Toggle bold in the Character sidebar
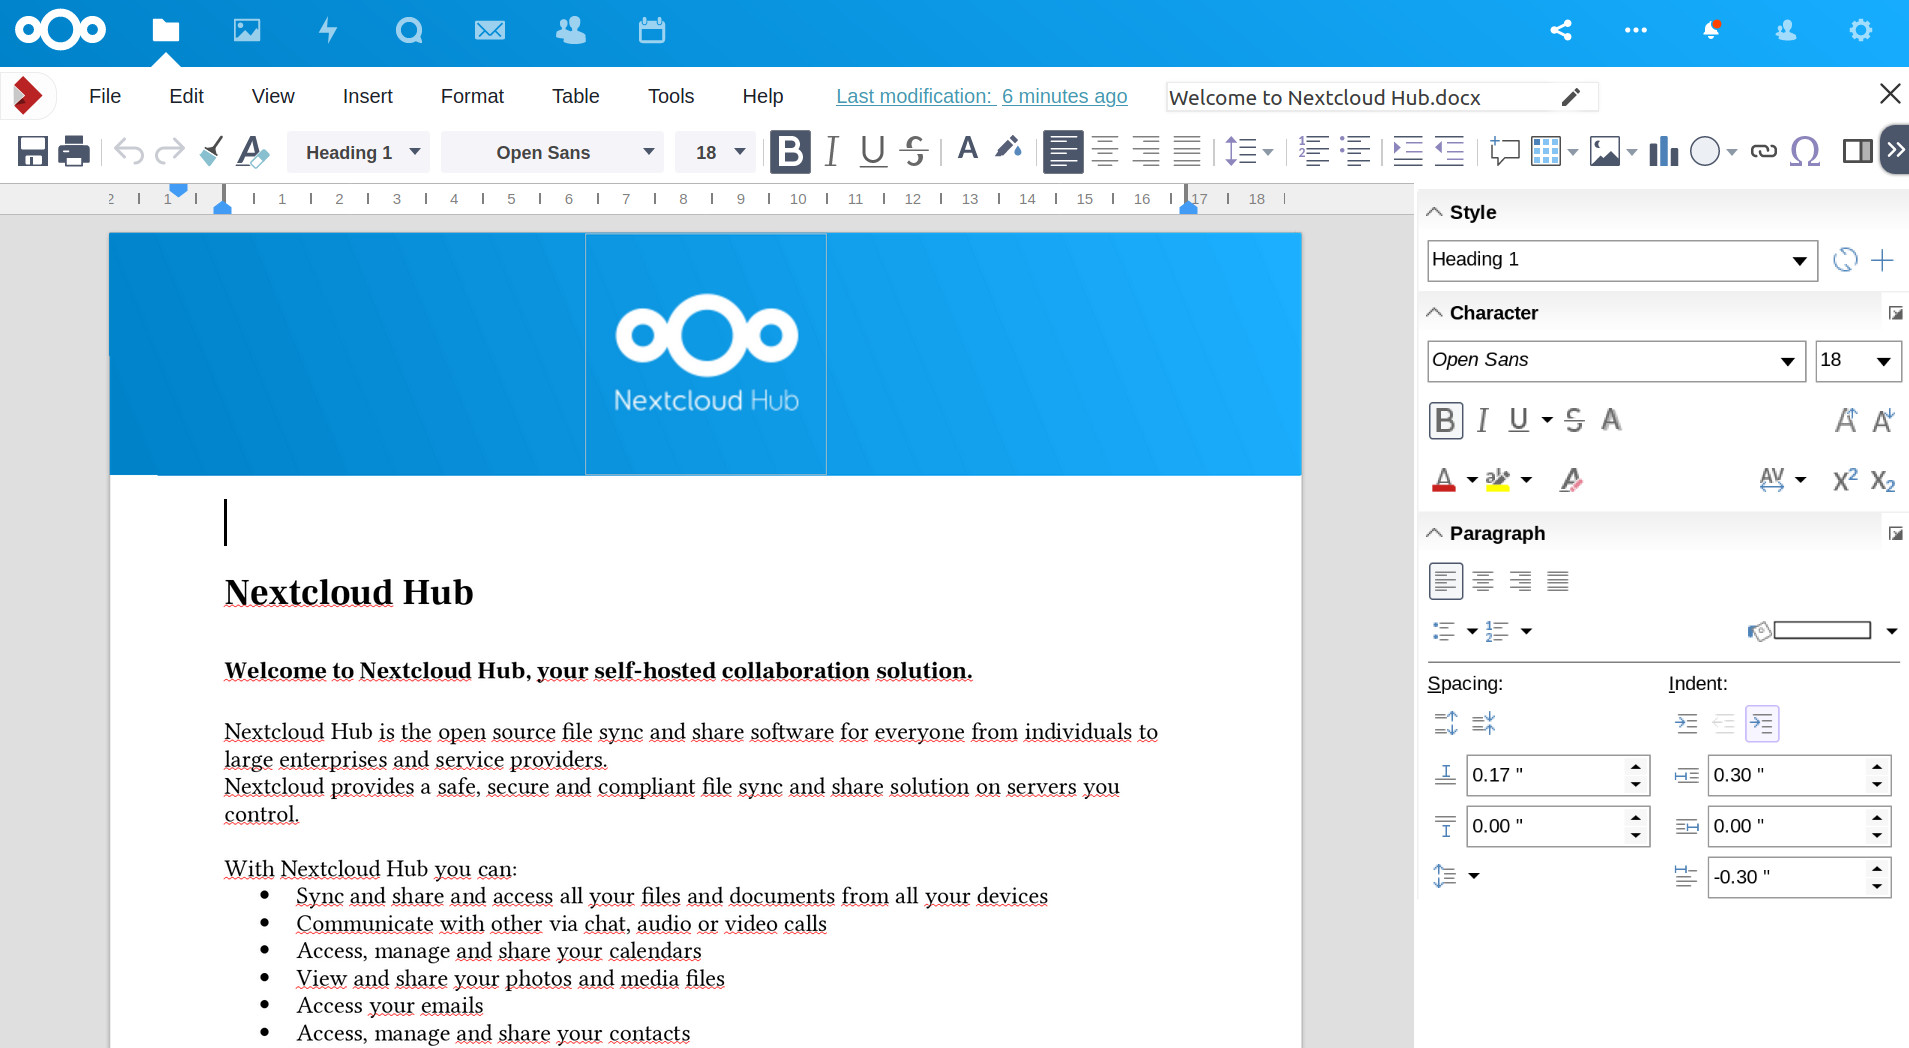Viewport: 1909px width, 1048px height. coord(1444,420)
